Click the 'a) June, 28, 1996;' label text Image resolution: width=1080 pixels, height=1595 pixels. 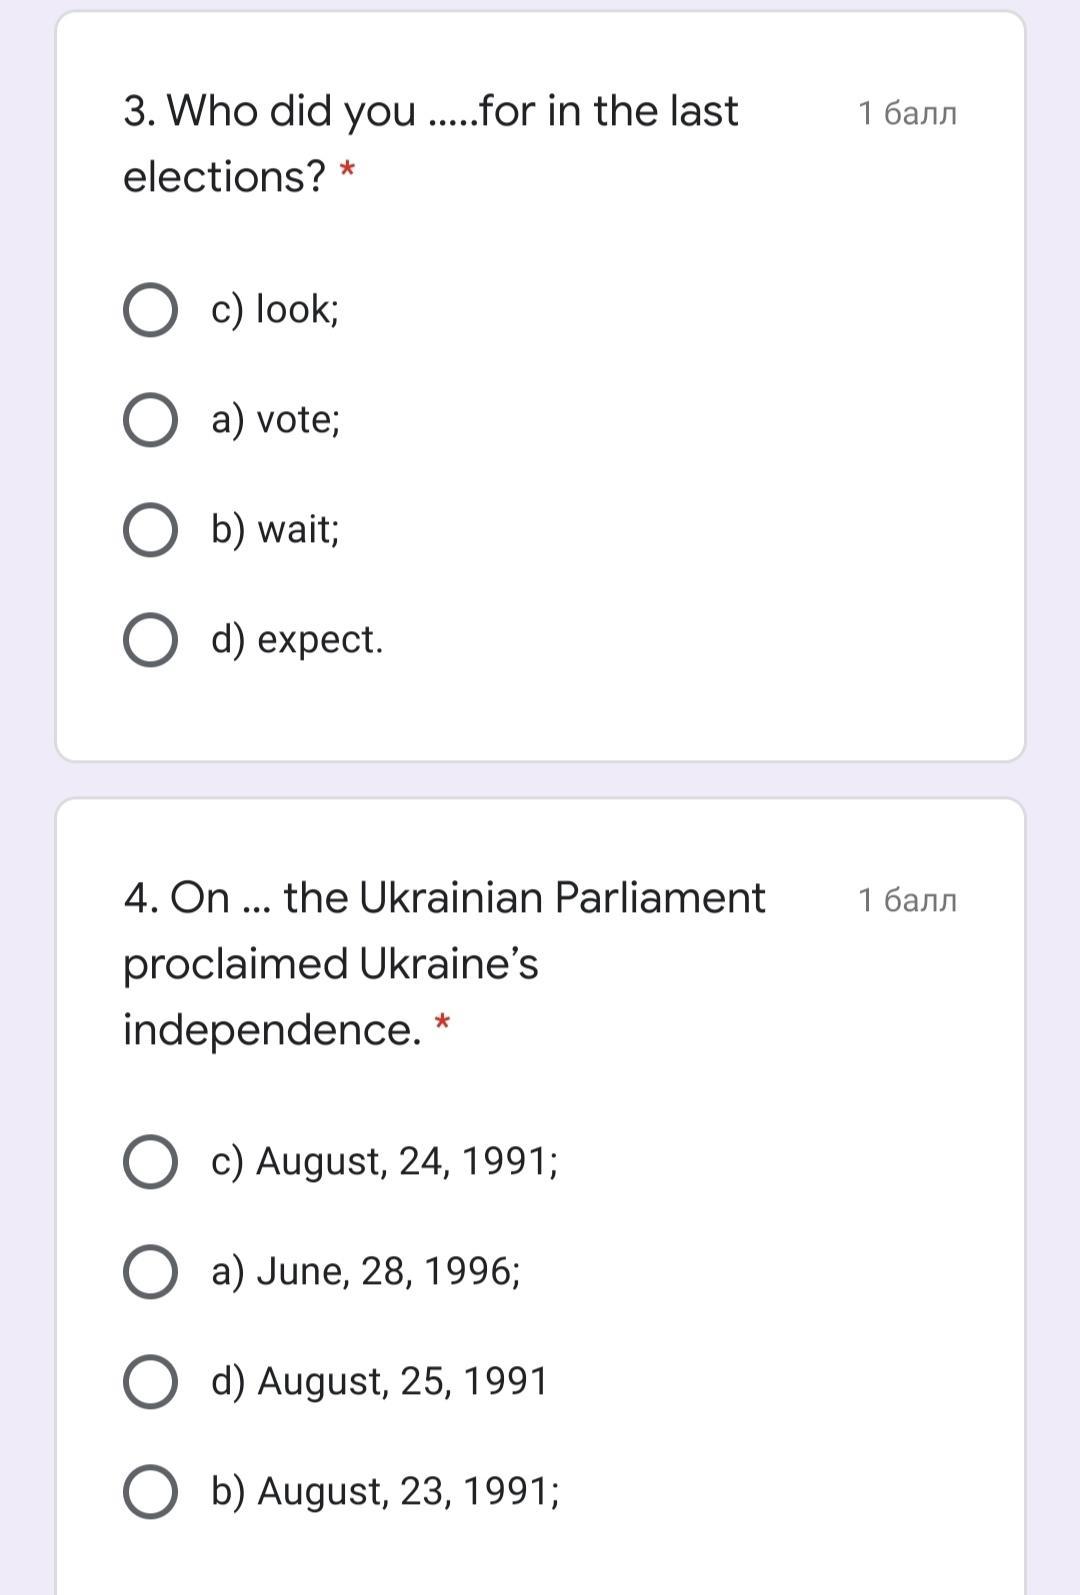point(365,1271)
